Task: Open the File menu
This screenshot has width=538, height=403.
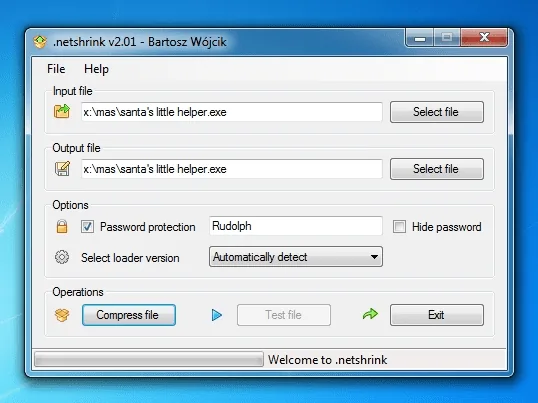Action: pyautogui.click(x=56, y=69)
